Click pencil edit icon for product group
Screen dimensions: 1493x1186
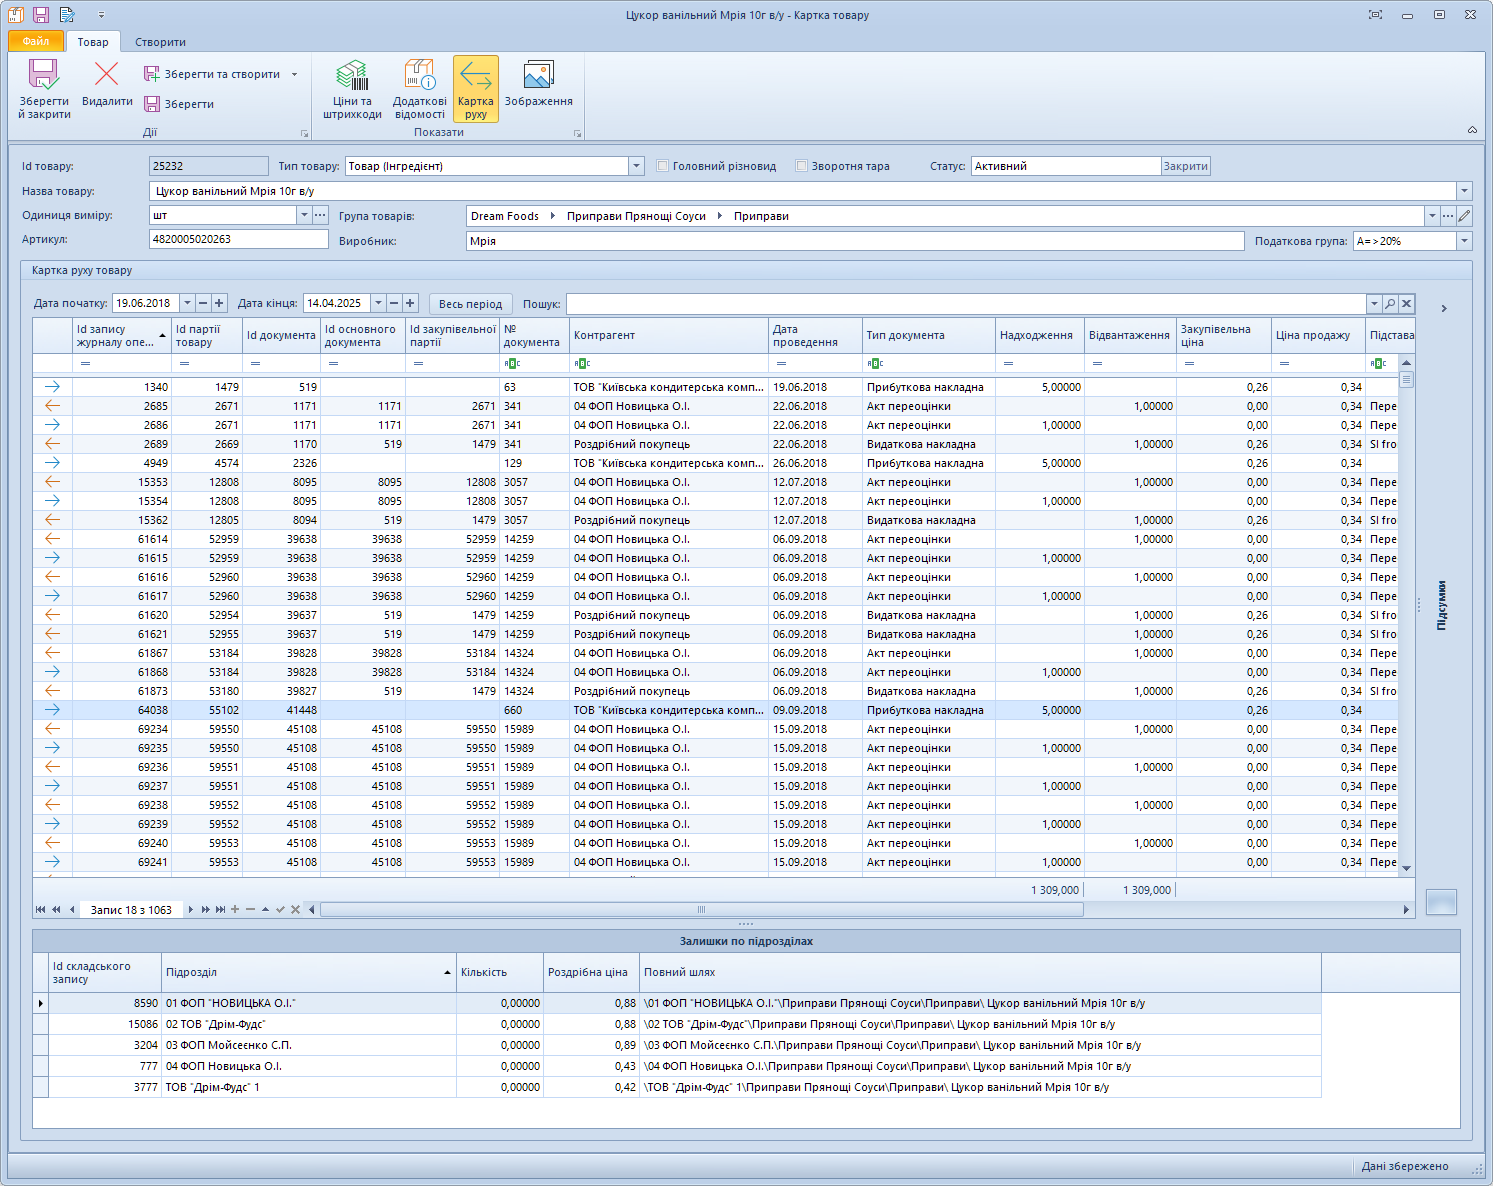[1464, 216]
